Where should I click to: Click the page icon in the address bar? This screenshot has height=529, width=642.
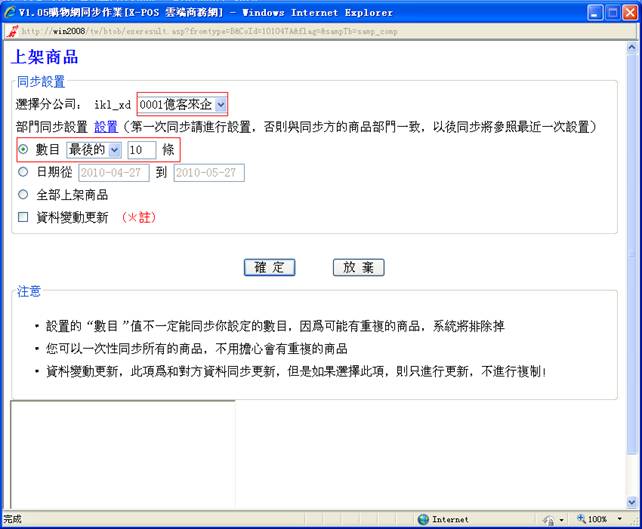[10, 31]
